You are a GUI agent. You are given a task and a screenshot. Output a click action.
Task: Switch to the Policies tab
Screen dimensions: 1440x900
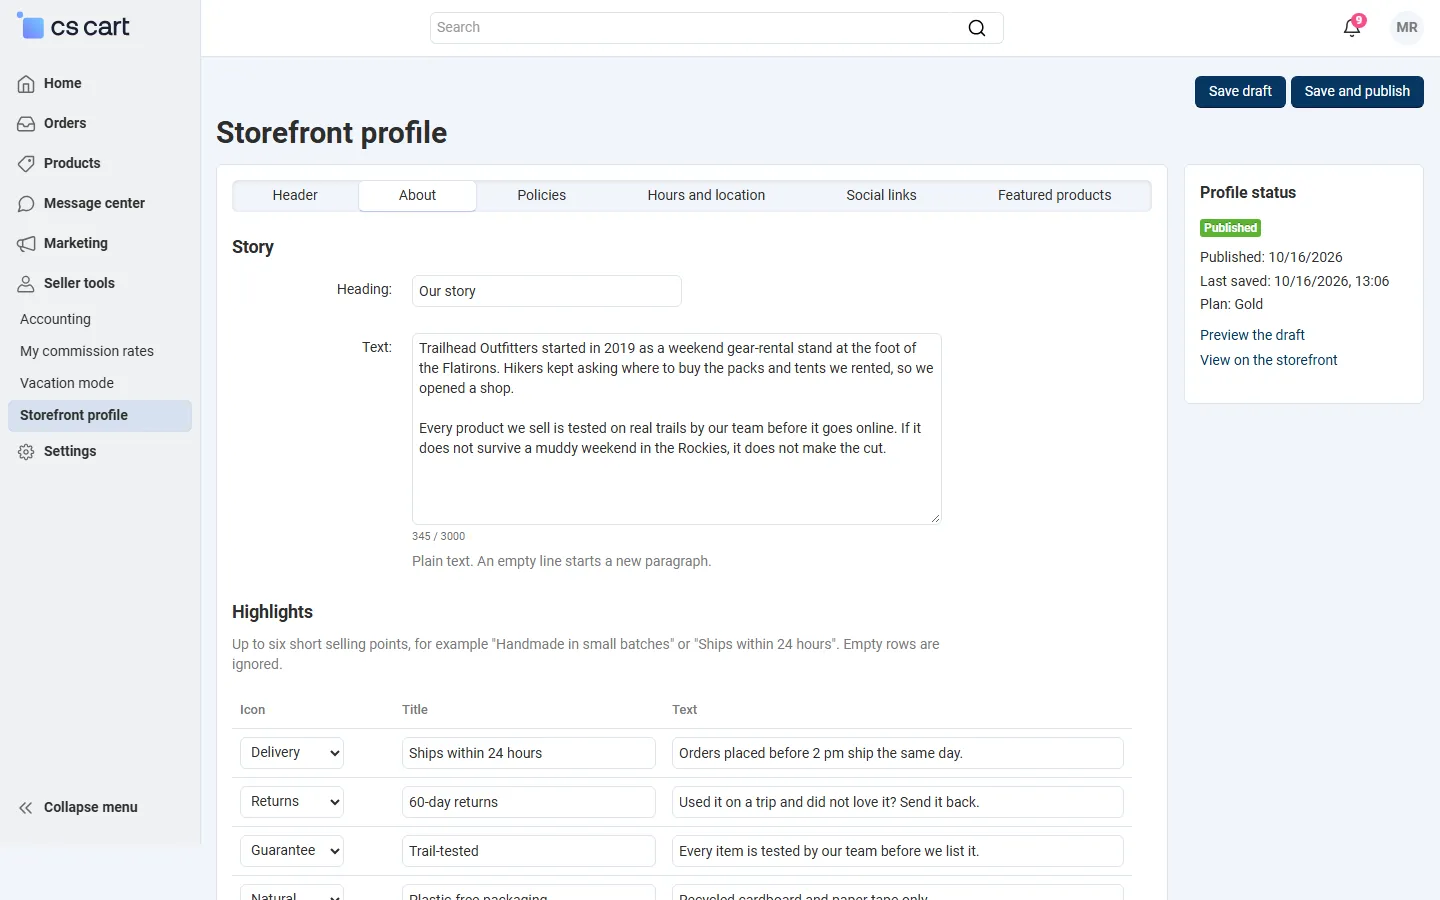click(x=542, y=195)
